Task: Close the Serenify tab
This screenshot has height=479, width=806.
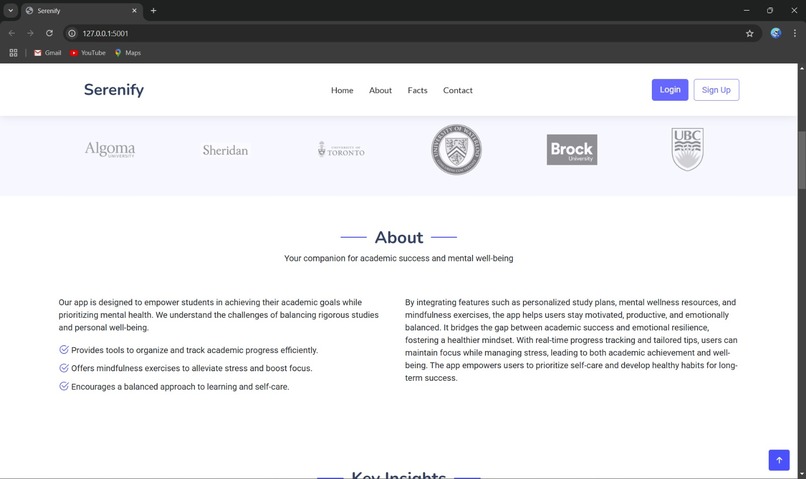Action: tap(135, 11)
